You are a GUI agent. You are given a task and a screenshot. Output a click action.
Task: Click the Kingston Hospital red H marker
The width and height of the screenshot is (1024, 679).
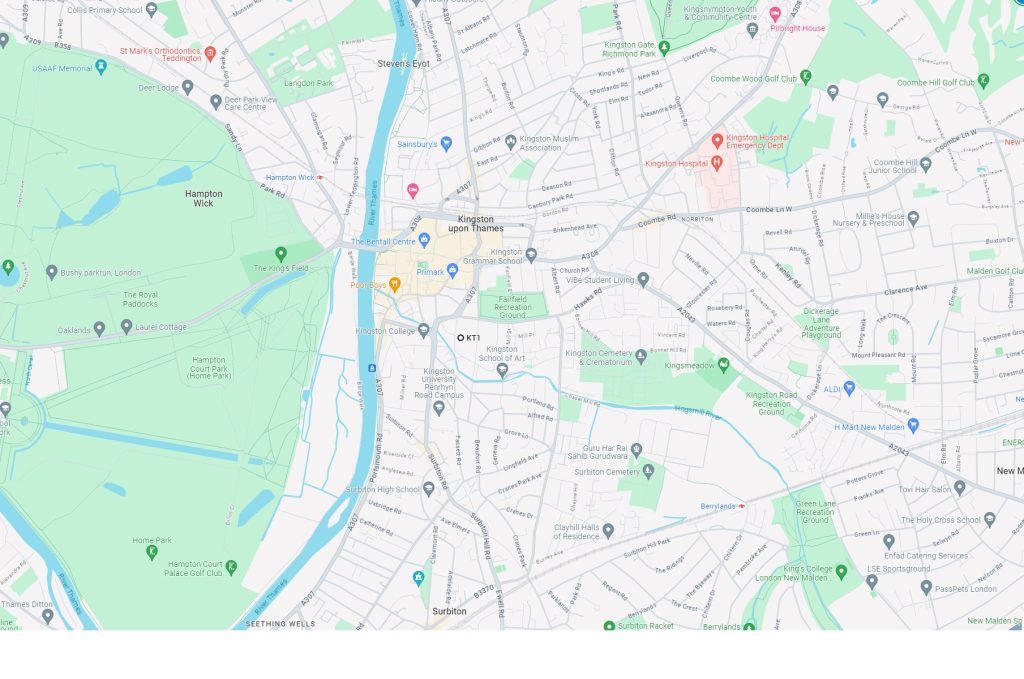(x=716, y=163)
